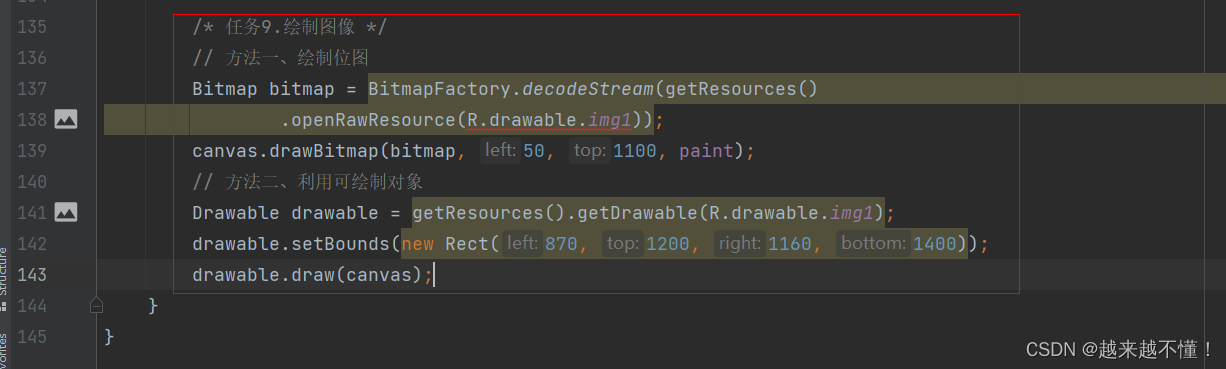Click the 'bottom:' parameter hint on line 142
The width and height of the screenshot is (1226, 369).
tap(874, 244)
